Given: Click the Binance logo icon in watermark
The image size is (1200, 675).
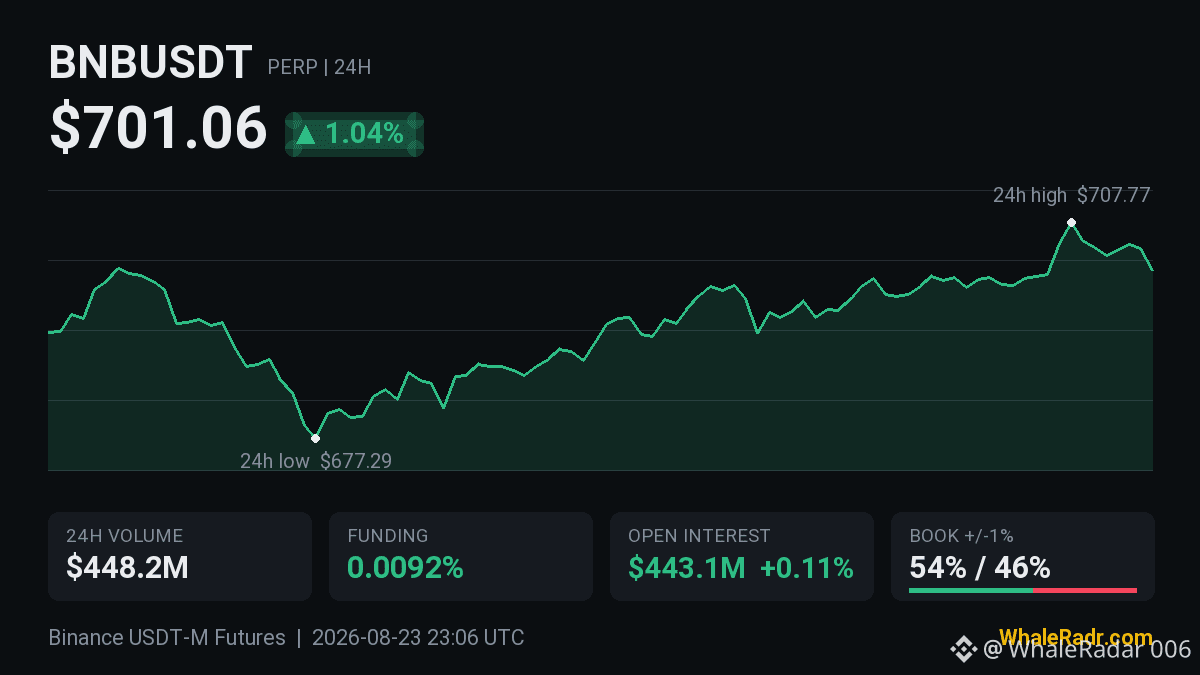Looking at the screenshot, I should [x=963, y=649].
